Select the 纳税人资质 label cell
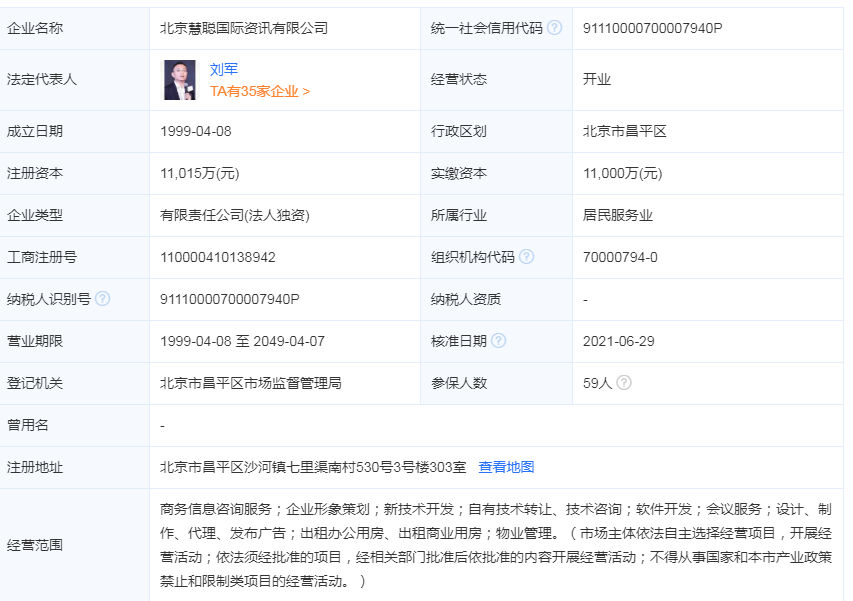This screenshot has height=601, width=853. pos(496,299)
